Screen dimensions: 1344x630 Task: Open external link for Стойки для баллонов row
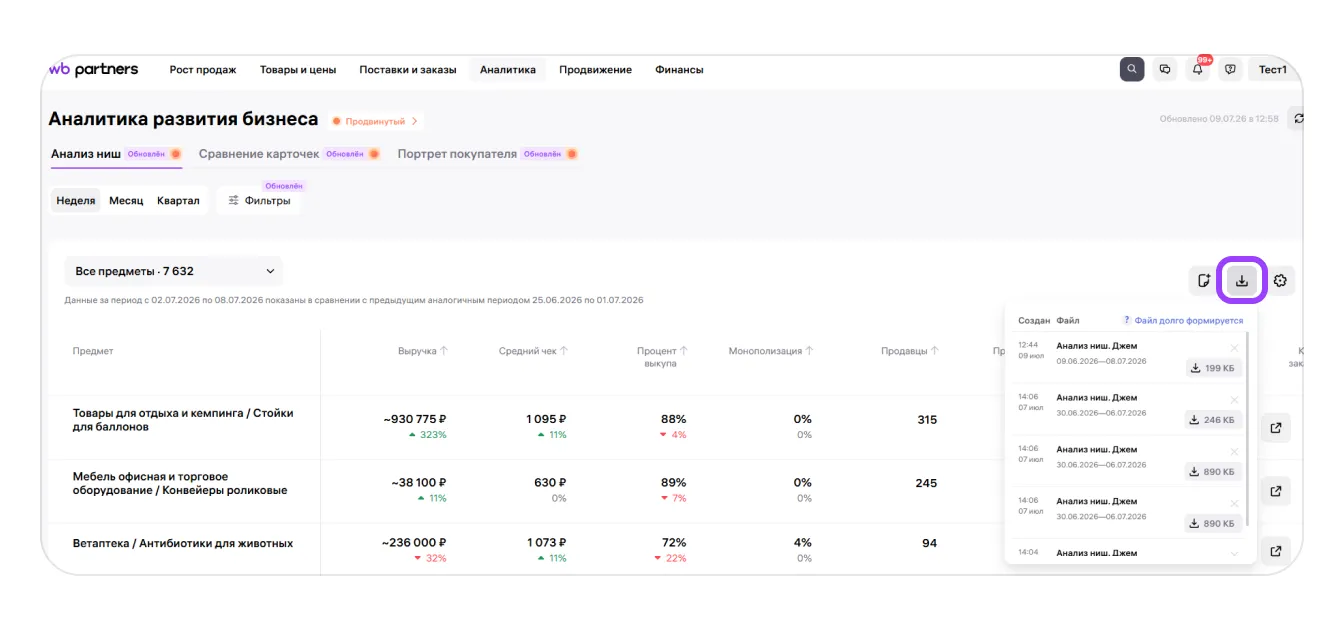1276,427
